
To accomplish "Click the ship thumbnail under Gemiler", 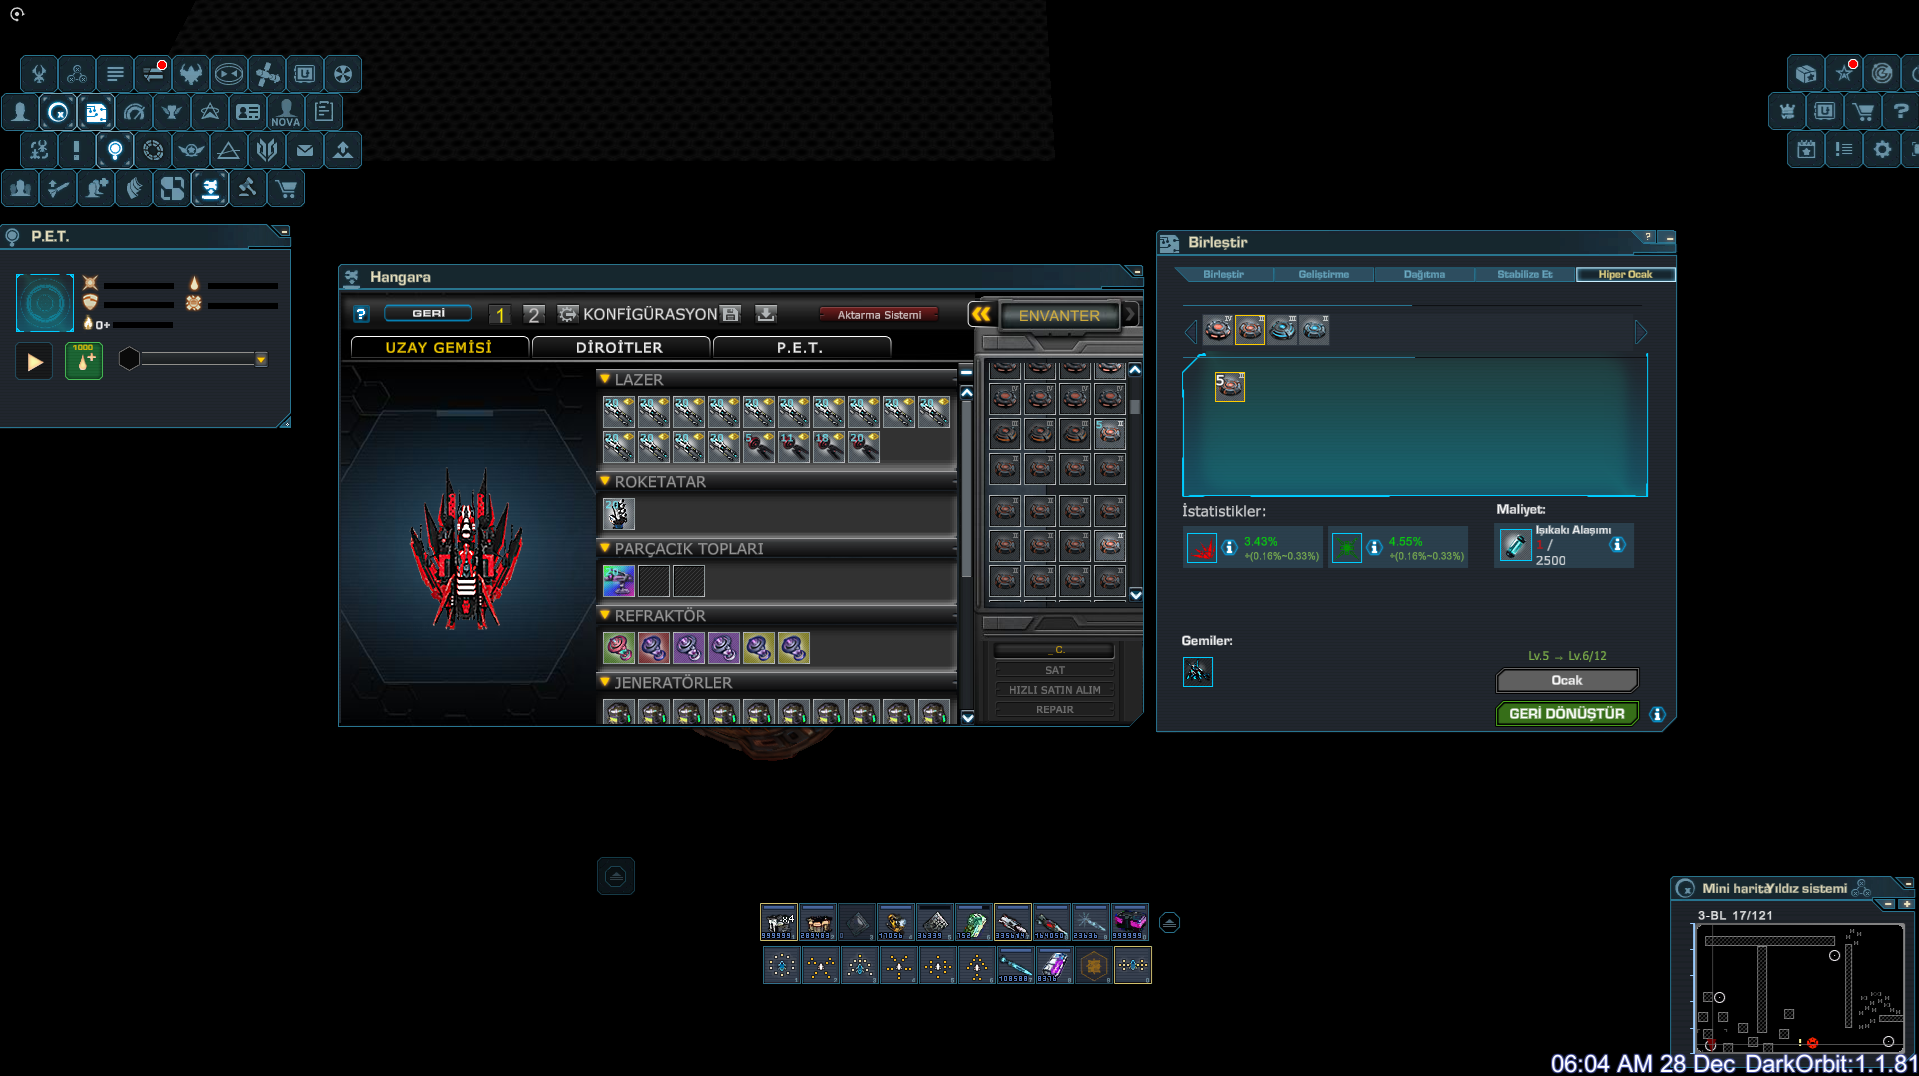I will (1197, 672).
